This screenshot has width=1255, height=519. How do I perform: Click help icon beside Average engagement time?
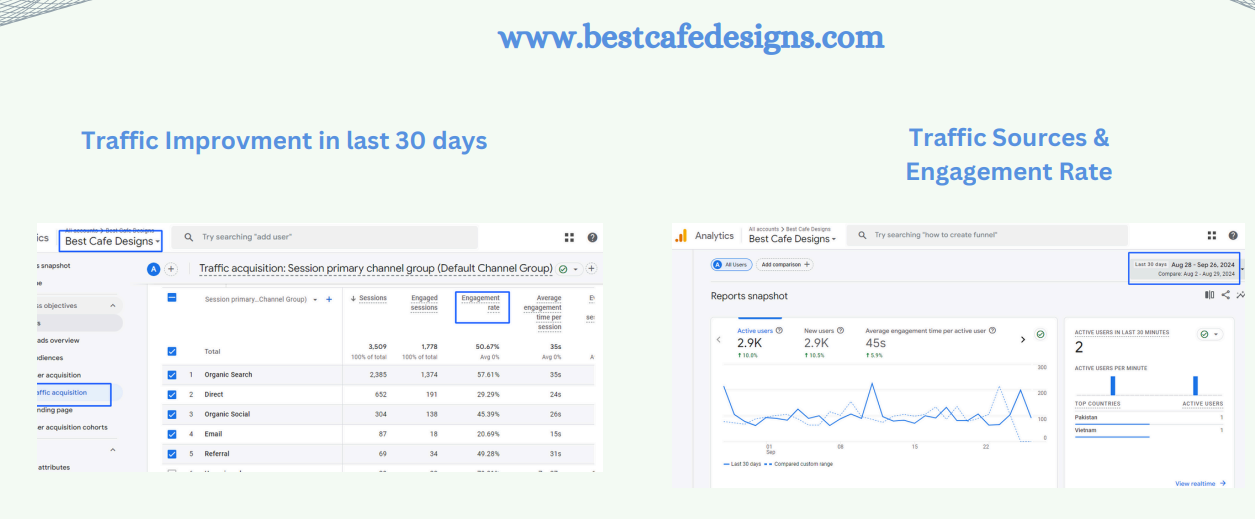991,330
